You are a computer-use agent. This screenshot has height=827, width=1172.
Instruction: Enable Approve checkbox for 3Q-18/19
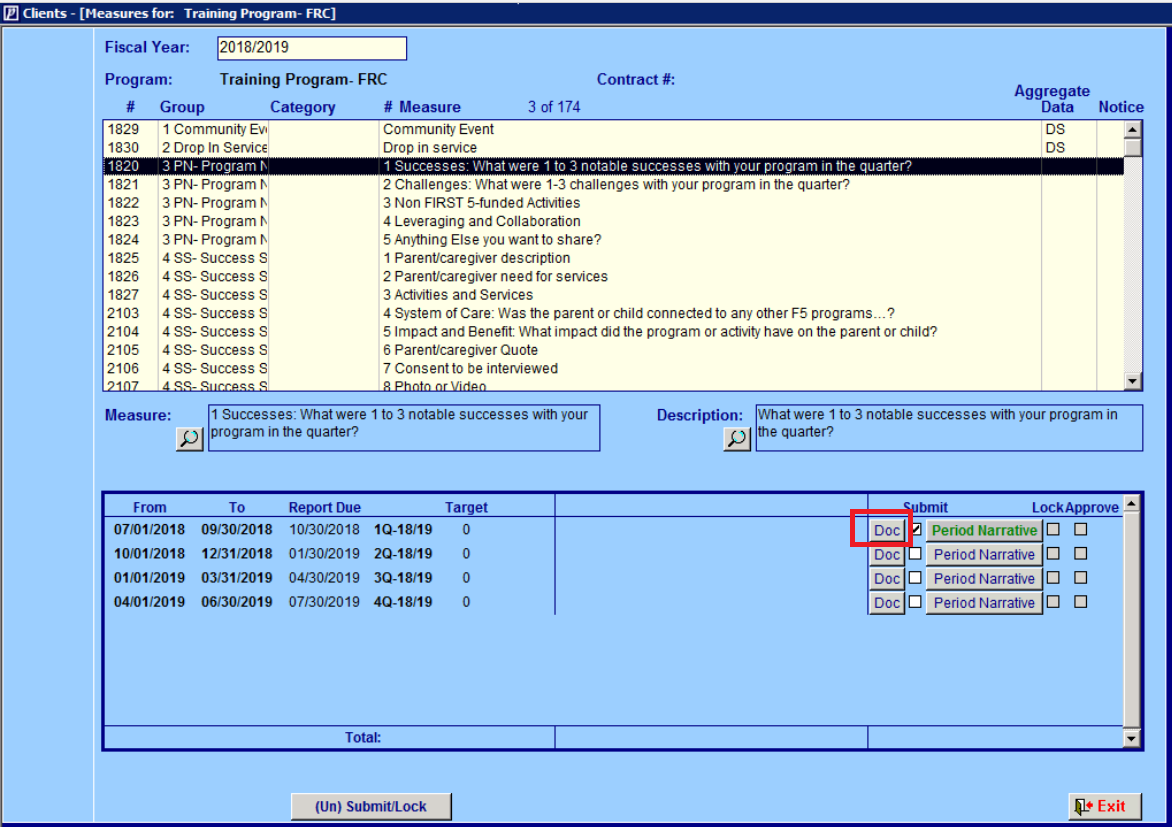tap(1081, 578)
